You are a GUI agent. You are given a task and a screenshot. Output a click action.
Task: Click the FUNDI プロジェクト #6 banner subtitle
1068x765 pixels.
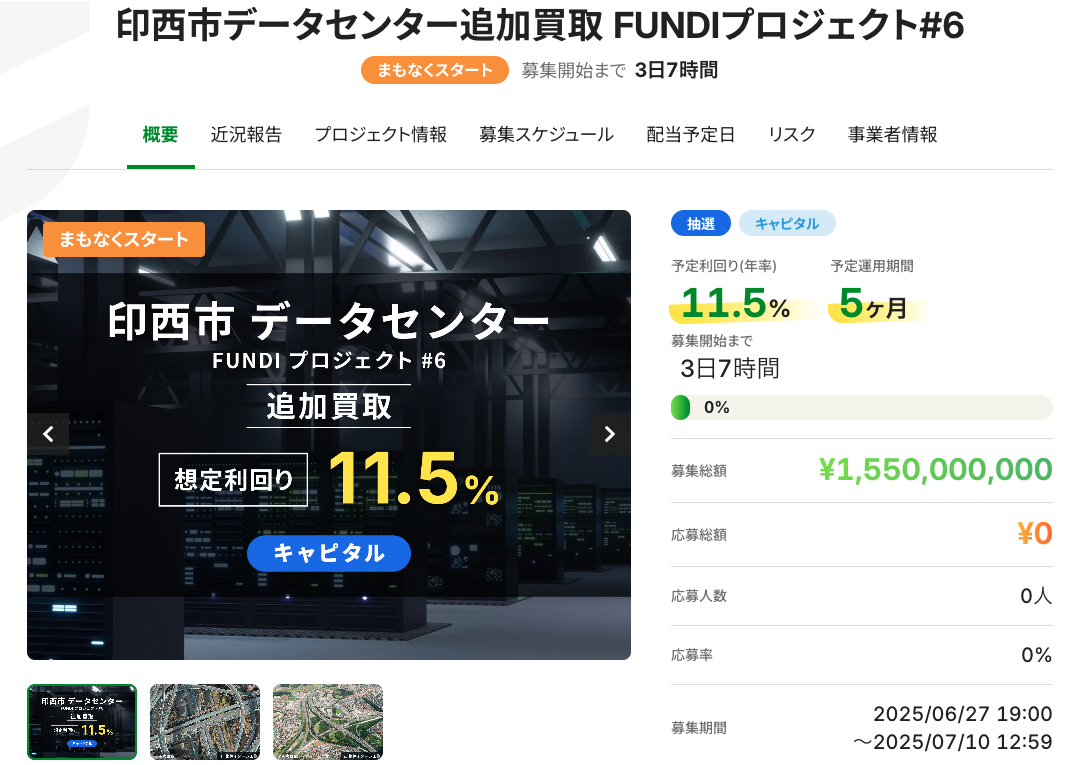329,360
